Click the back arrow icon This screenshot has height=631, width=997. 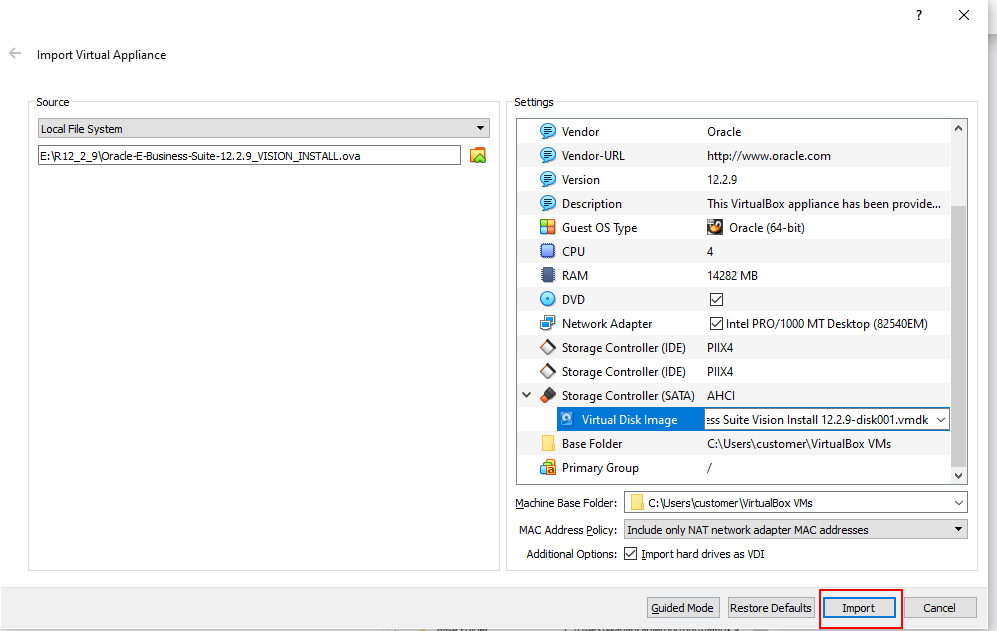click(15, 54)
